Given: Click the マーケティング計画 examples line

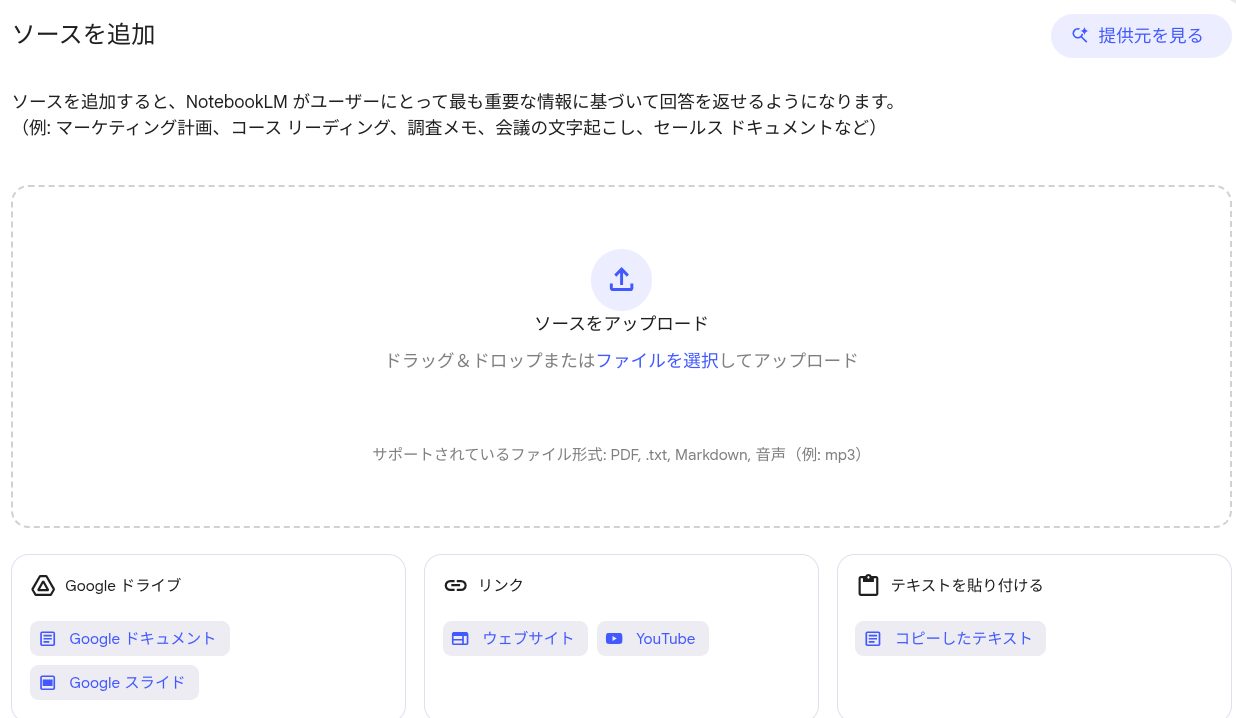Looking at the screenshot, I should [449, 128].
